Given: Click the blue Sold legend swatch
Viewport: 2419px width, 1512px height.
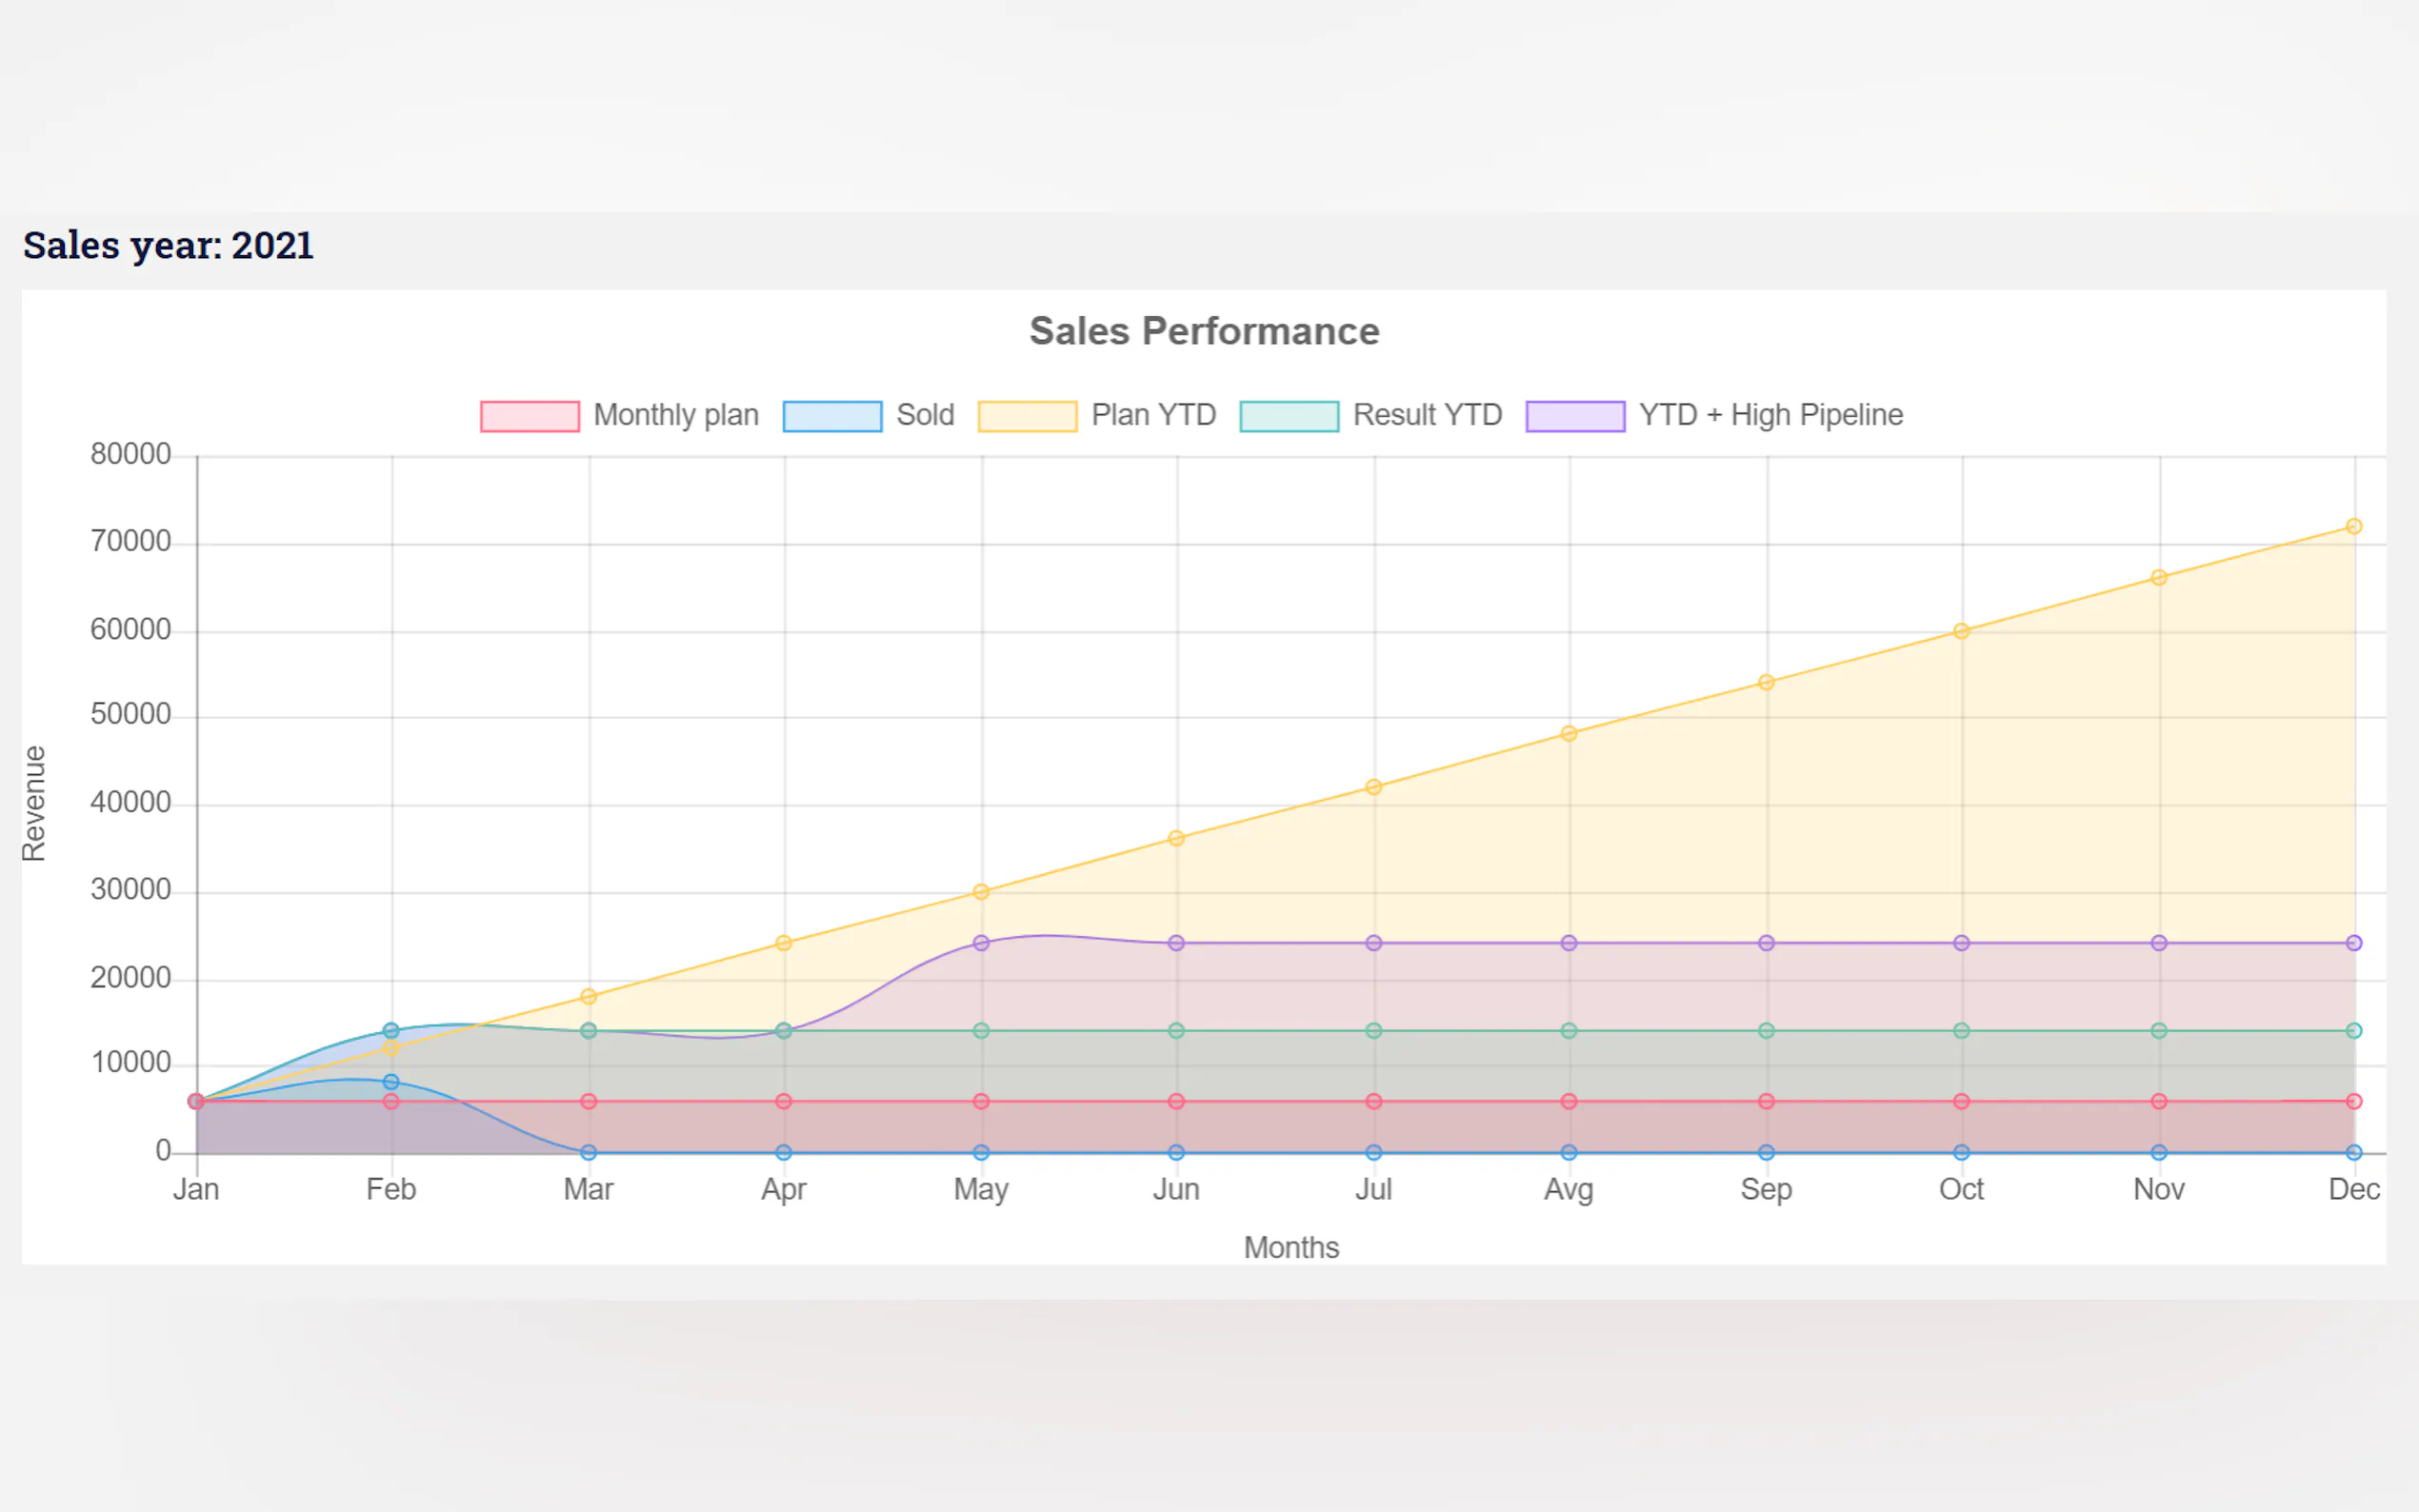Looking at the screenshot, I should [x=832, y=416].
